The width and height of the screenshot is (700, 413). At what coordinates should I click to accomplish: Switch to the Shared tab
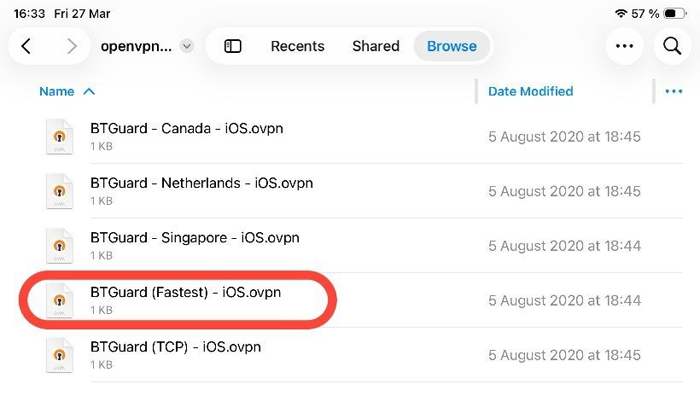point(376,46)
